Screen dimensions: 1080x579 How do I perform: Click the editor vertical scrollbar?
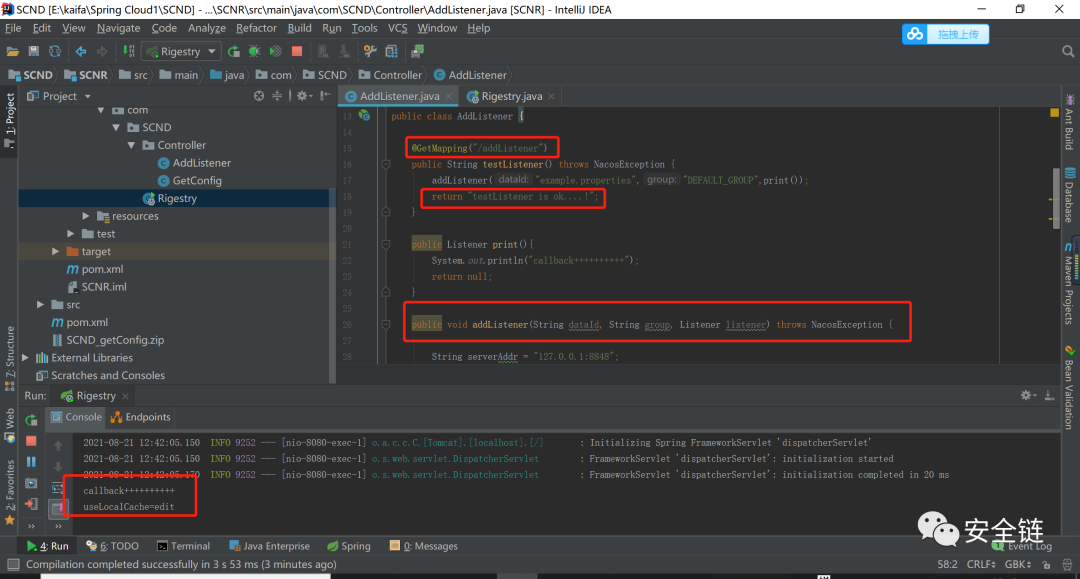[1055, 200]
